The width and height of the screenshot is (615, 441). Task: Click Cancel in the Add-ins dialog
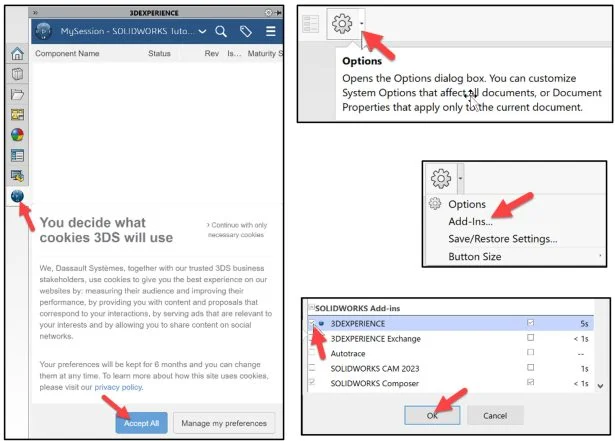click(495, 415)
